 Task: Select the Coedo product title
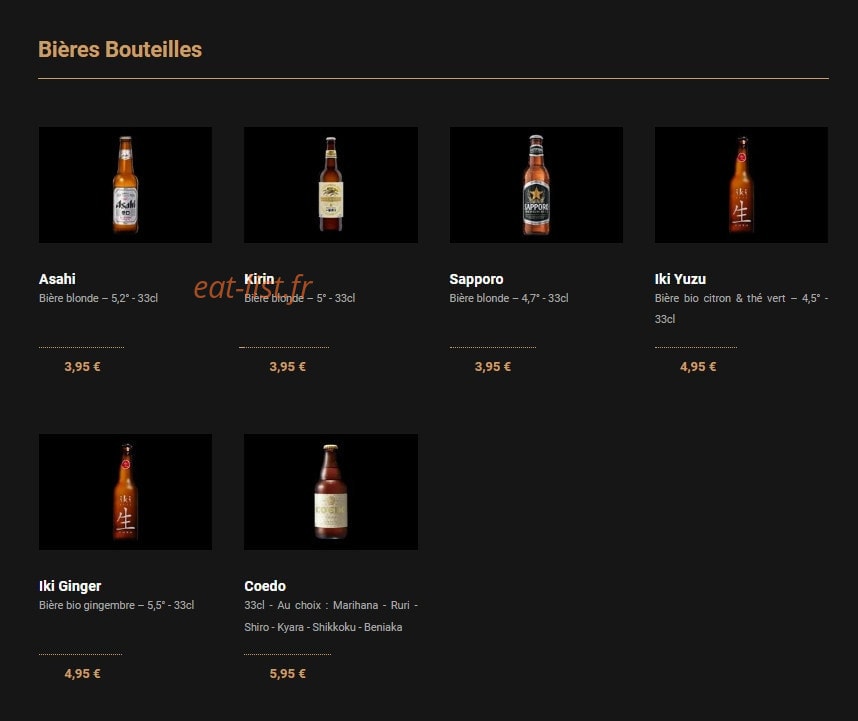[x=265, y=586]
